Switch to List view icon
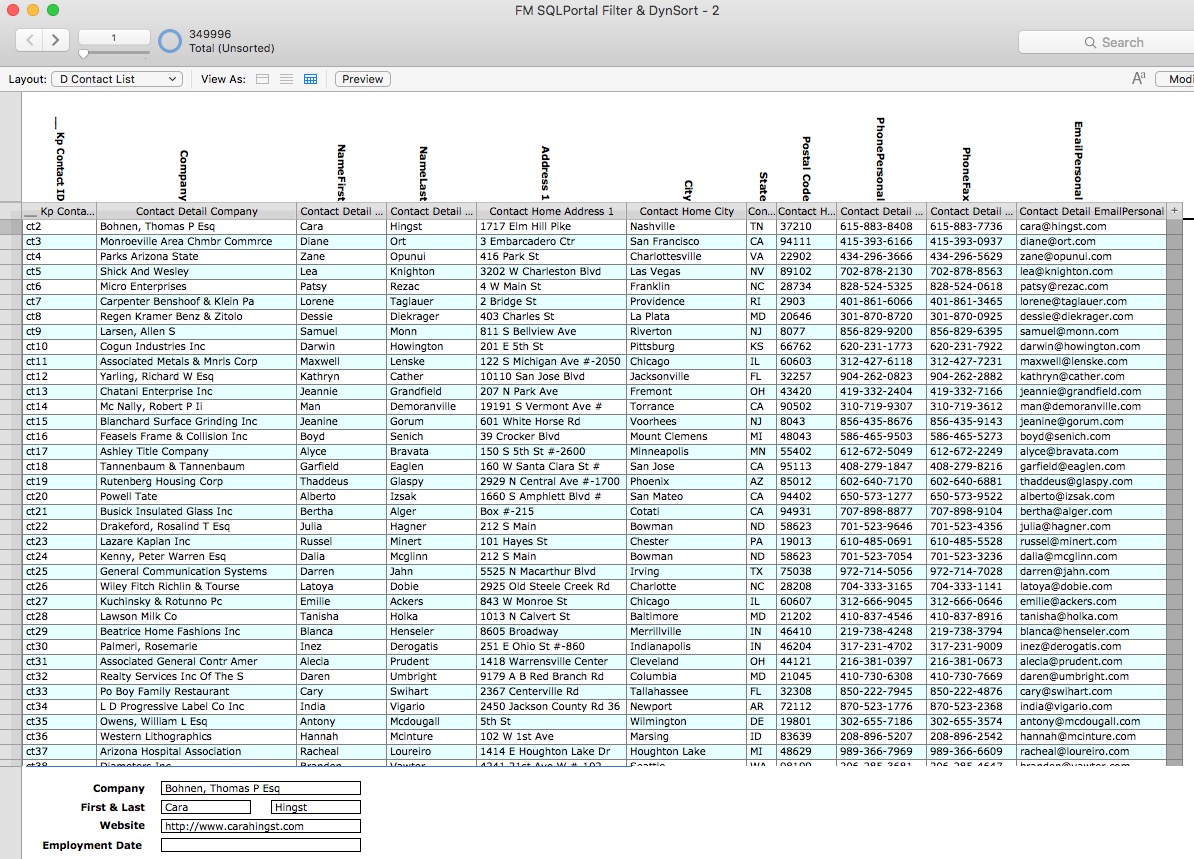The height and width of the screenshot is (859, 1194). (286, 79)
